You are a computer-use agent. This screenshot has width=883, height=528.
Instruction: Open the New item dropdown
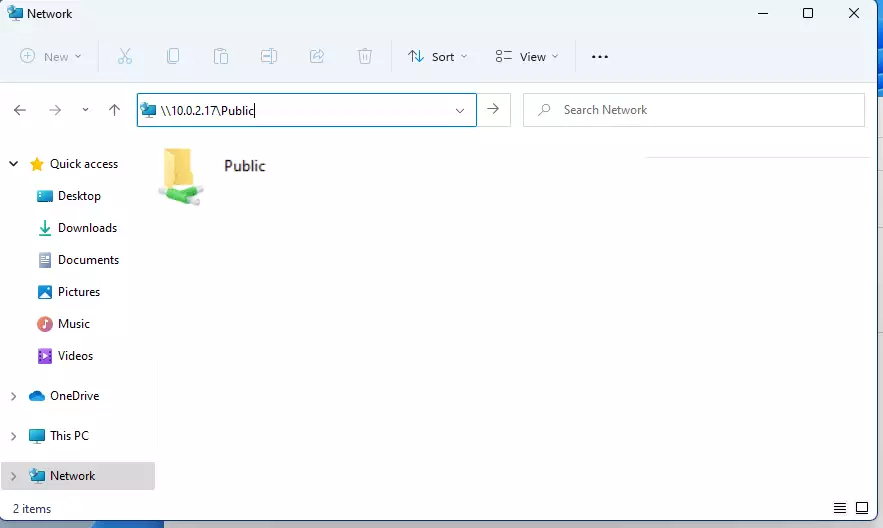(51, 56)
